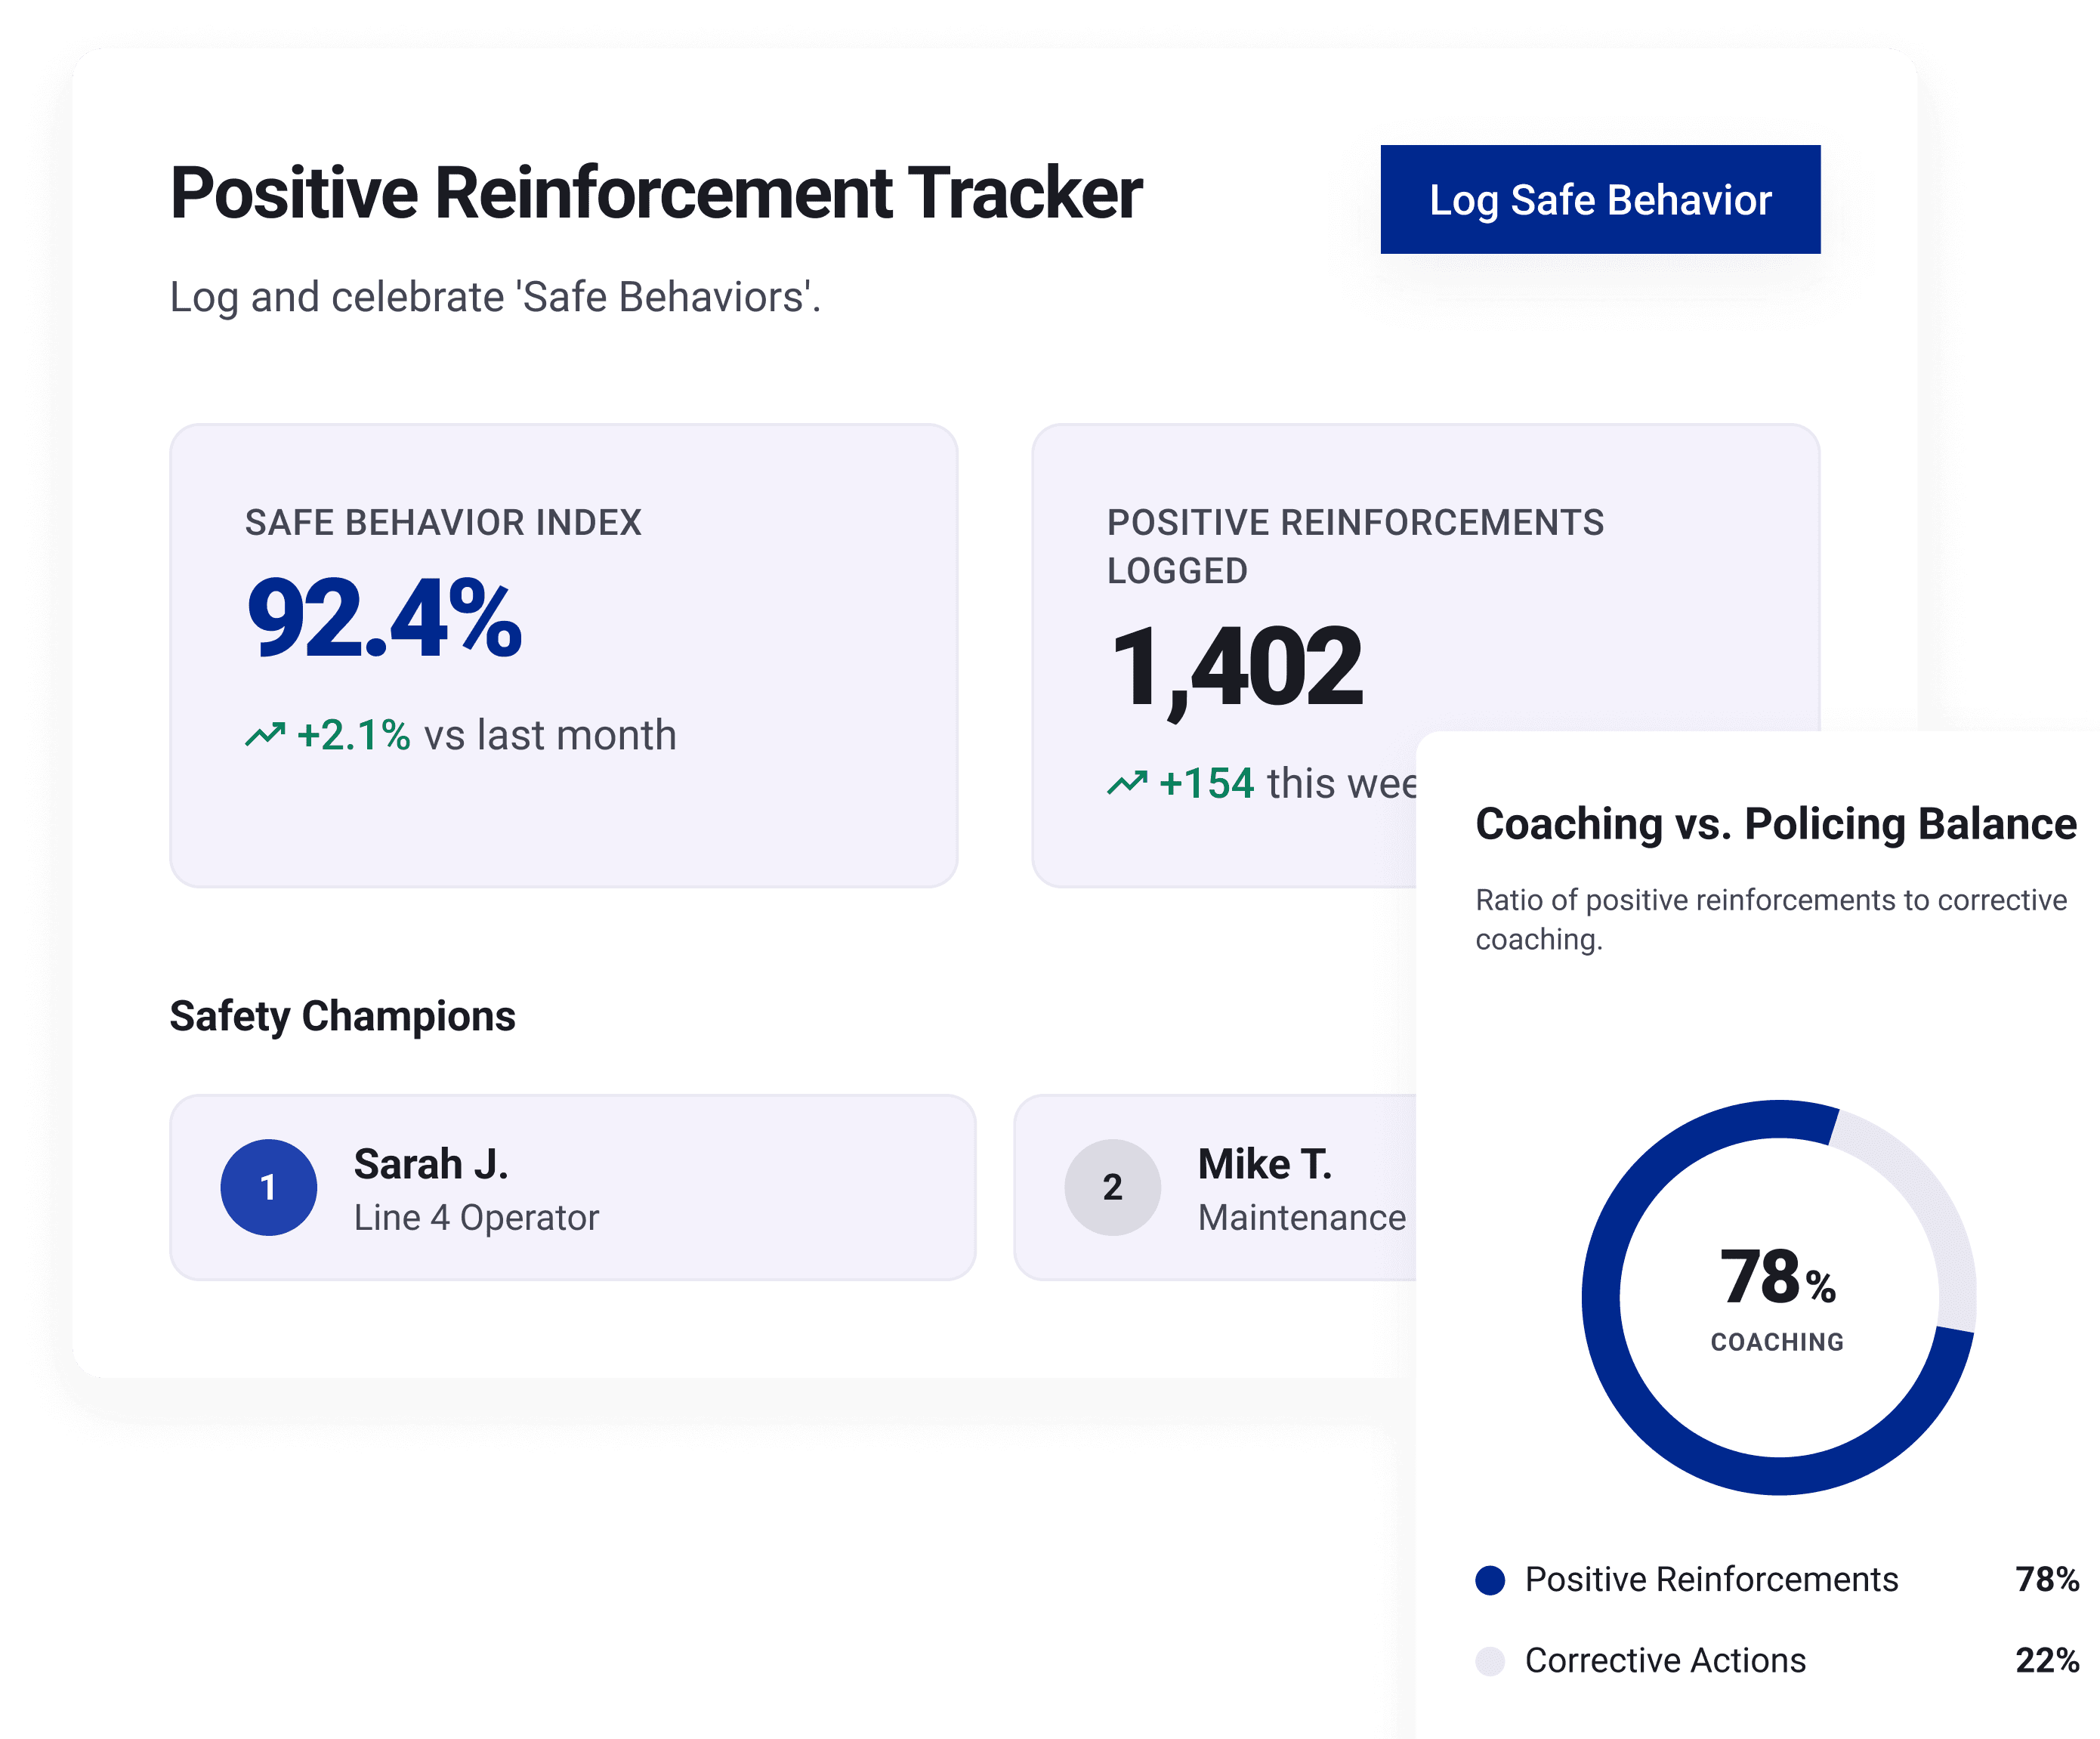Image resolution: width=2100 pixels, height=1739 pixels.
Task: Click the trend arrow beside +2.1%
Action: [265, 735]
